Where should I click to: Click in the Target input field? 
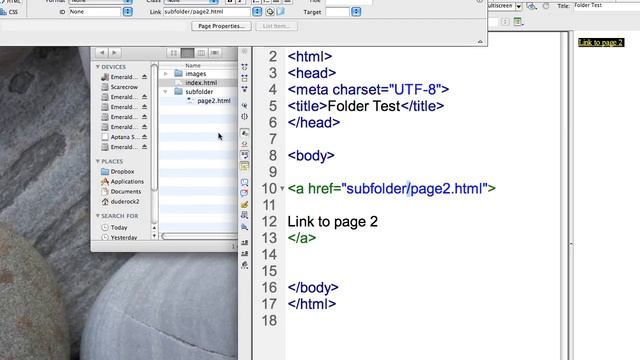[x=337, y=12]
